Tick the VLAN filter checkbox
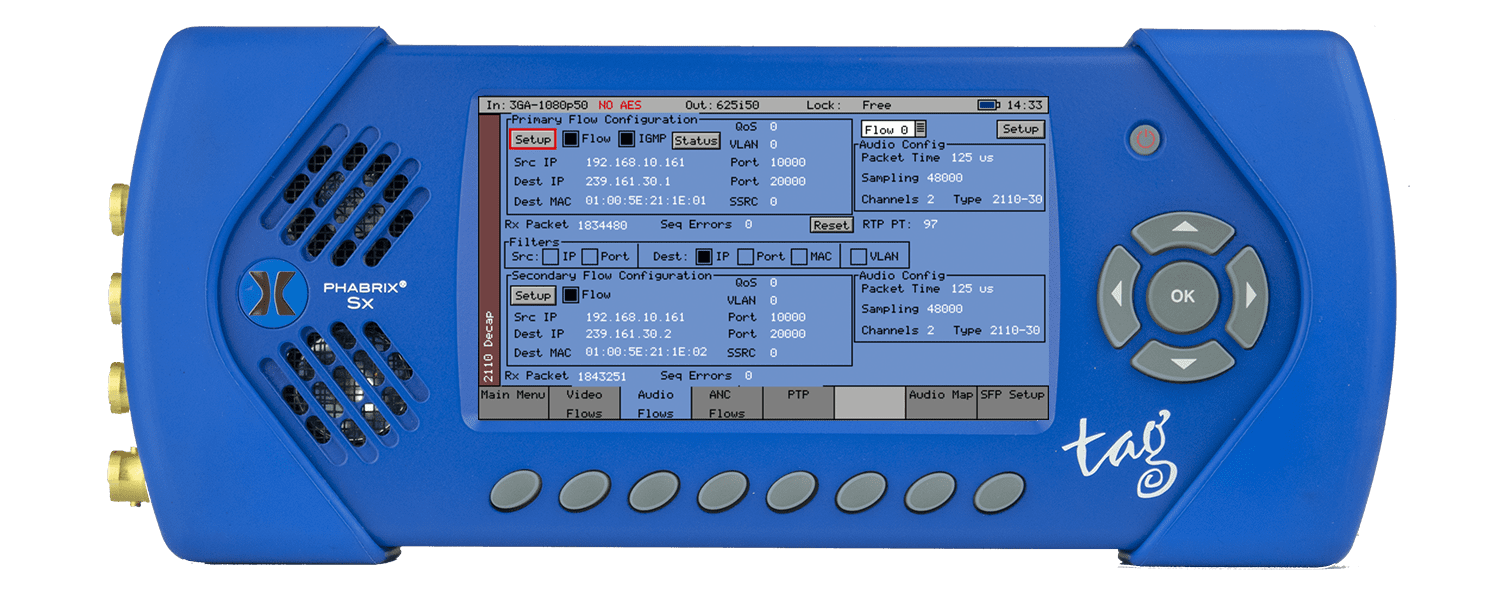 tap(858, 256)
